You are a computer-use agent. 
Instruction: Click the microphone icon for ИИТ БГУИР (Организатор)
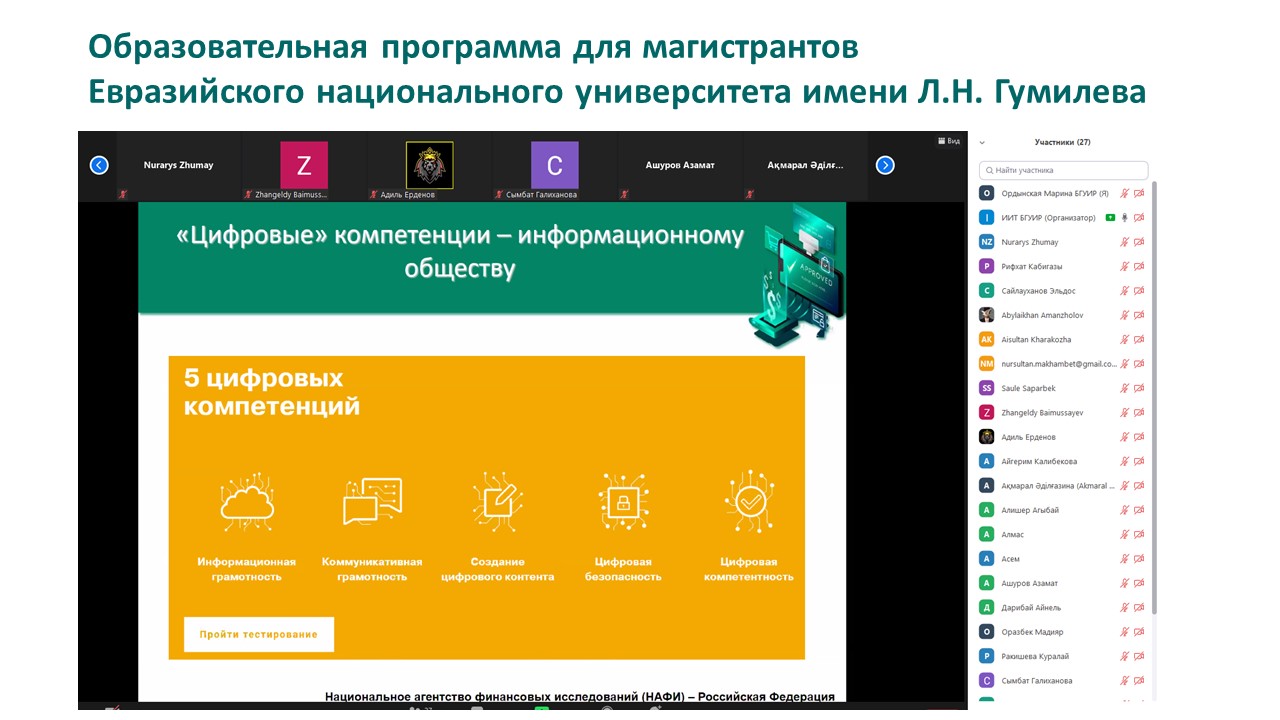(1124, 218)
